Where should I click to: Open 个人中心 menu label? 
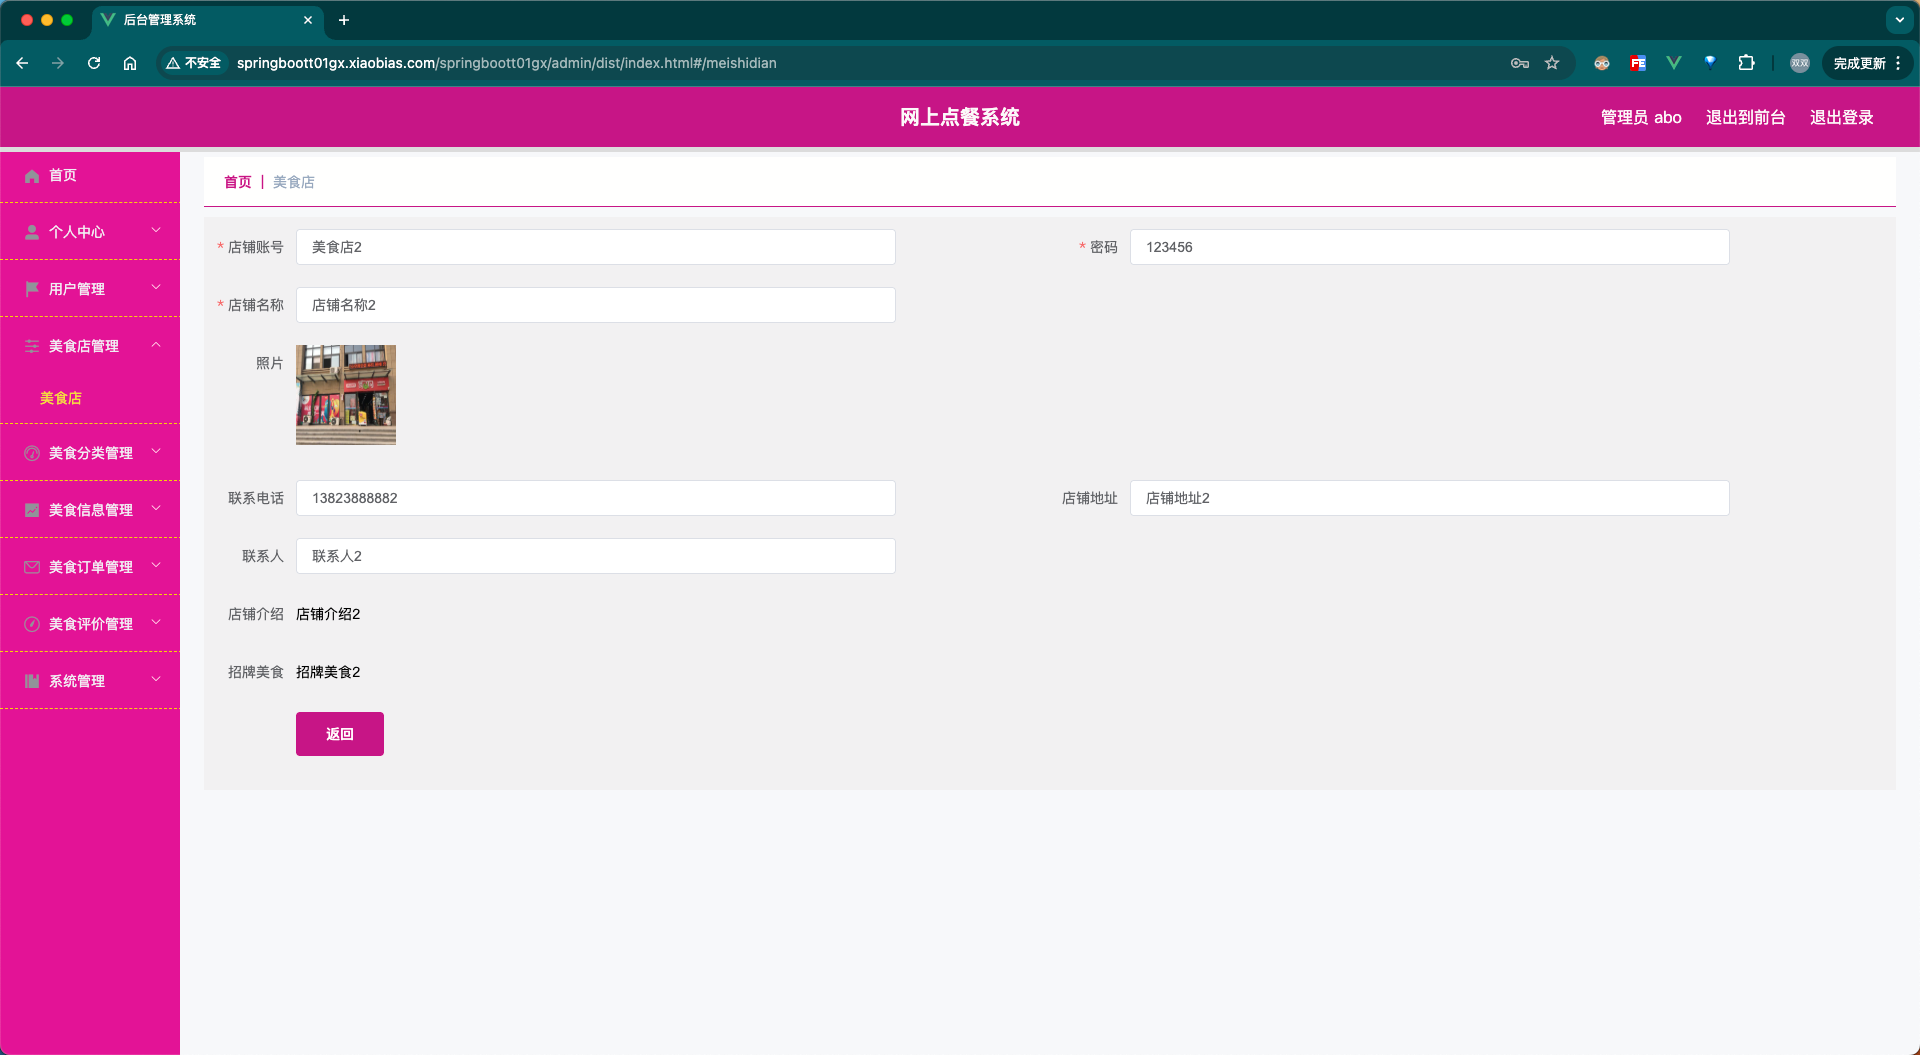(77, 232)
